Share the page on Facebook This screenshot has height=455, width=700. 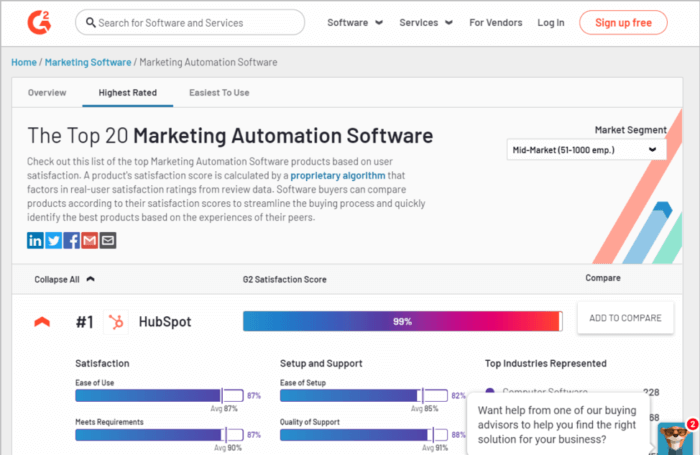pos(72,240)
